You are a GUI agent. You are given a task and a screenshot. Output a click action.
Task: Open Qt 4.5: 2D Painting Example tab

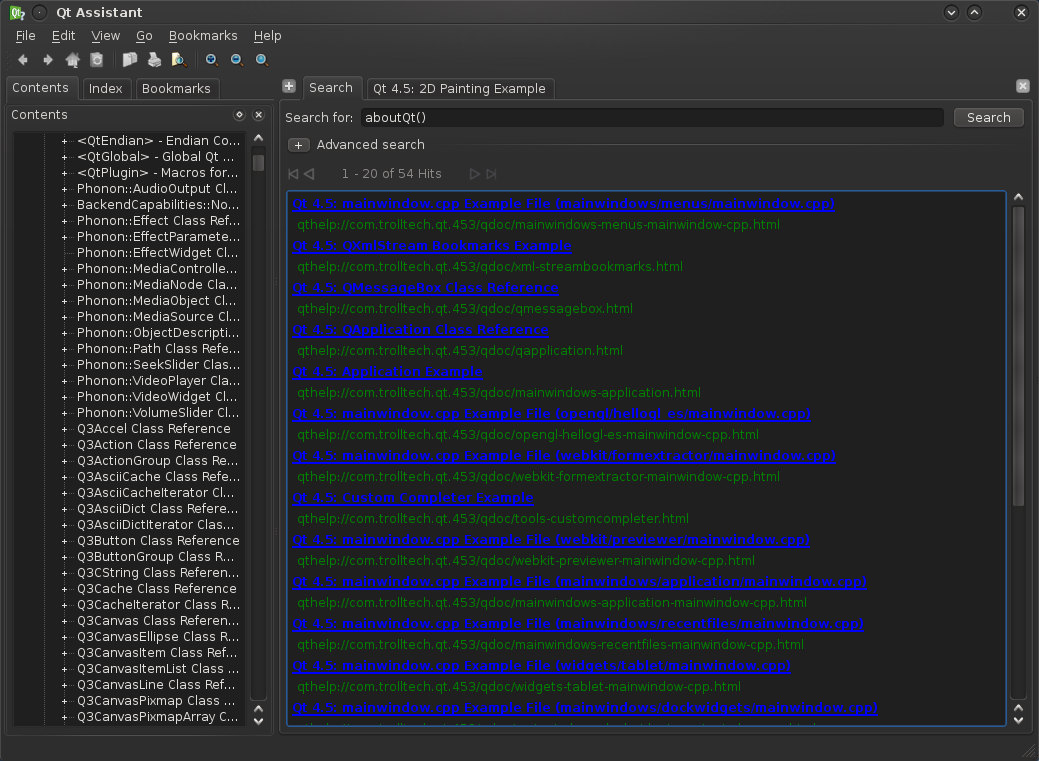click(x=459, y=89)
